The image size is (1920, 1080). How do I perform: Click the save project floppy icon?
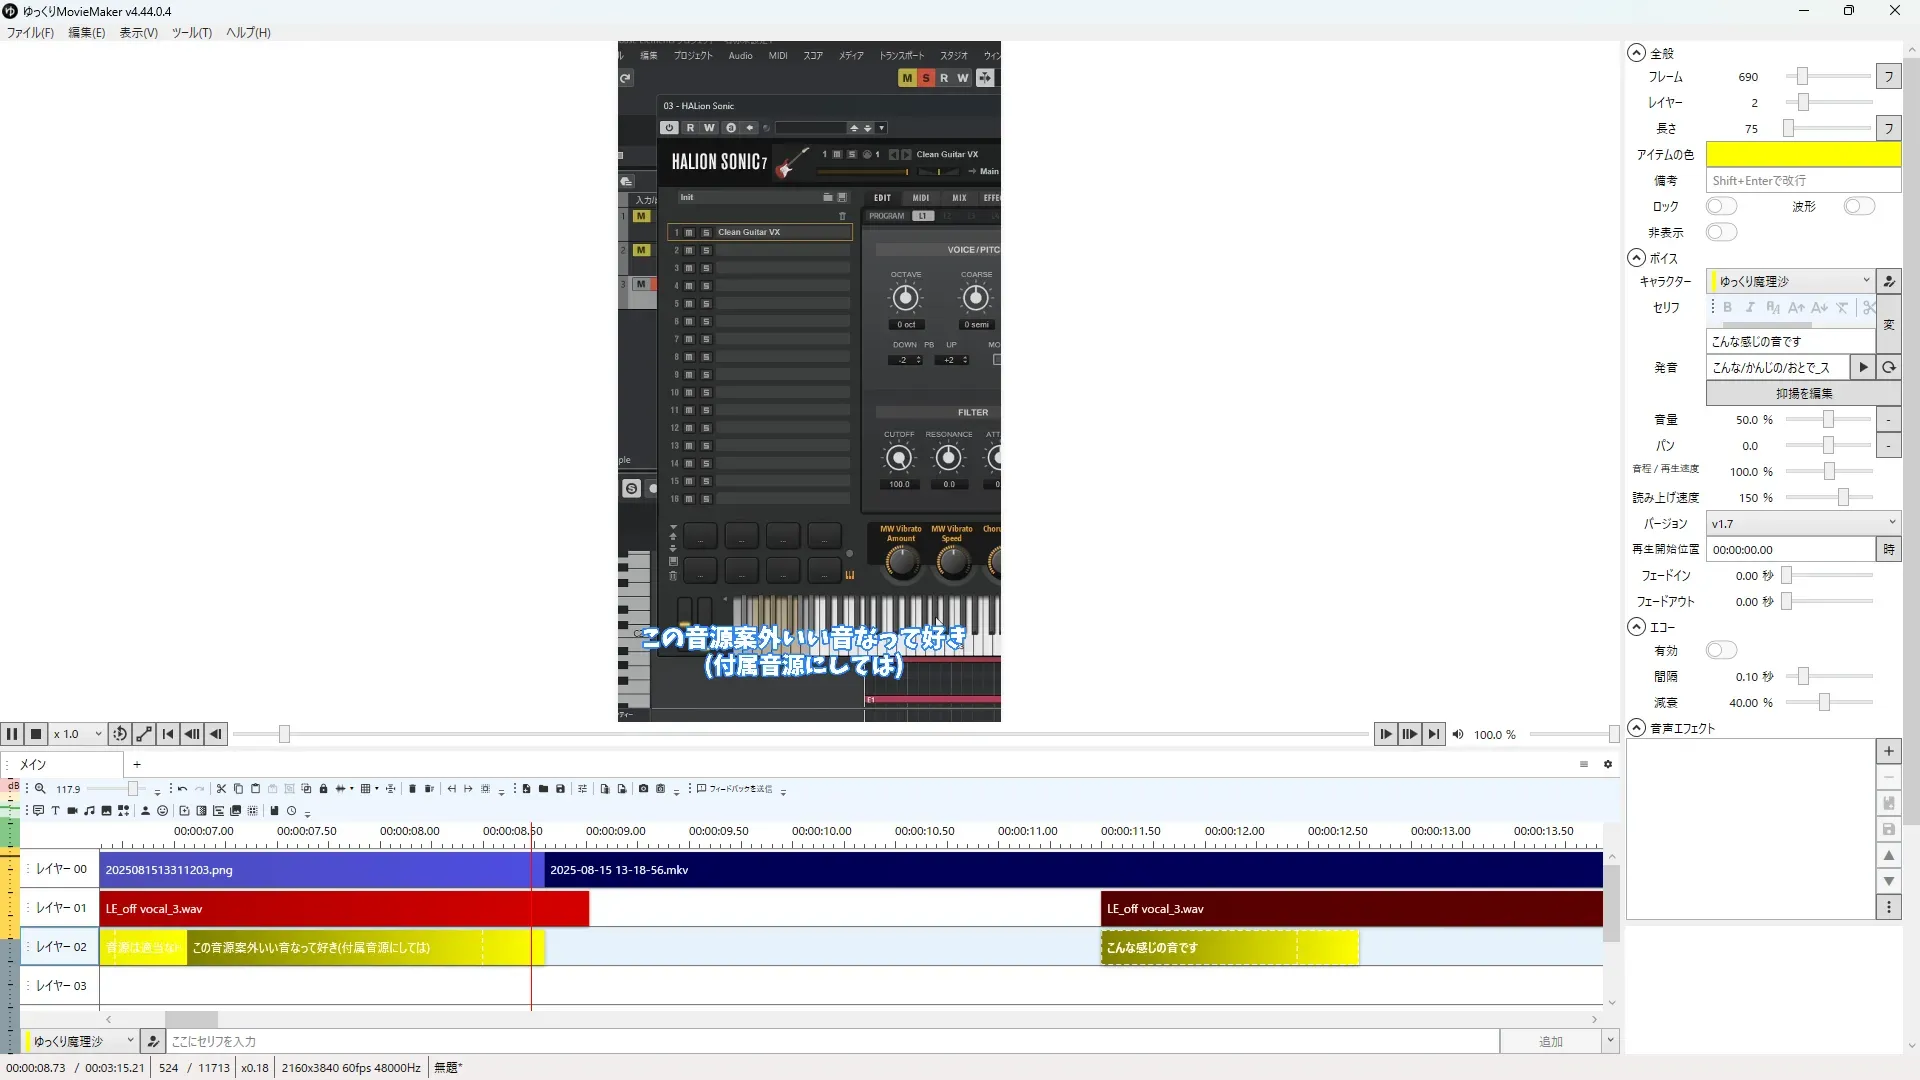560,789
